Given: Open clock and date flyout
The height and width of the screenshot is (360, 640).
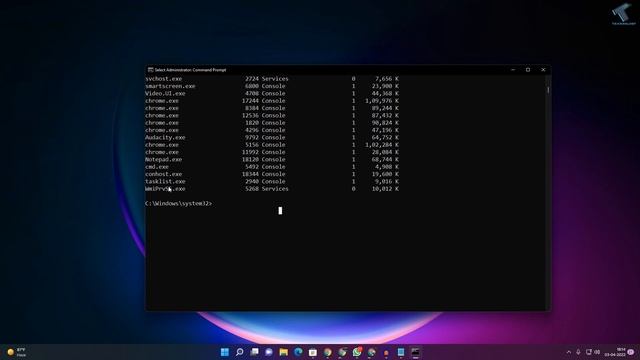Looking at the screenshot, I should pyautogui.click(x=616, y=352).
